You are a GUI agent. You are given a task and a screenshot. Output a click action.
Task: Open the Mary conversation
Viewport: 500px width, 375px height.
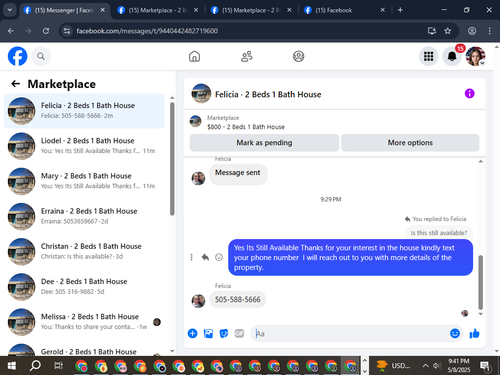[x=84, y=181]
